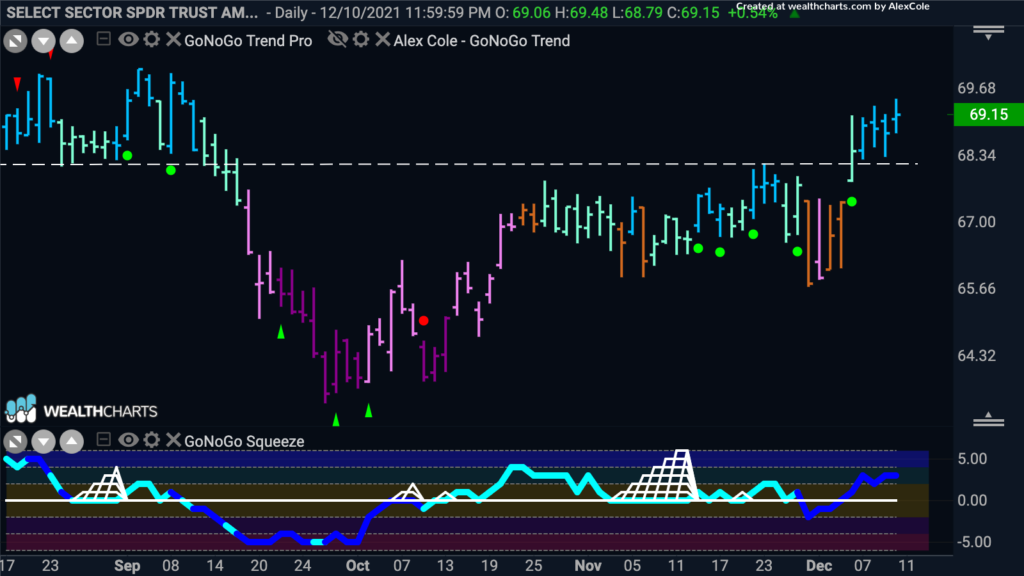Open settings gear for GoNoGo Squeeze
The width and height of the screenshot is (1024, 576).
point(152,440)
